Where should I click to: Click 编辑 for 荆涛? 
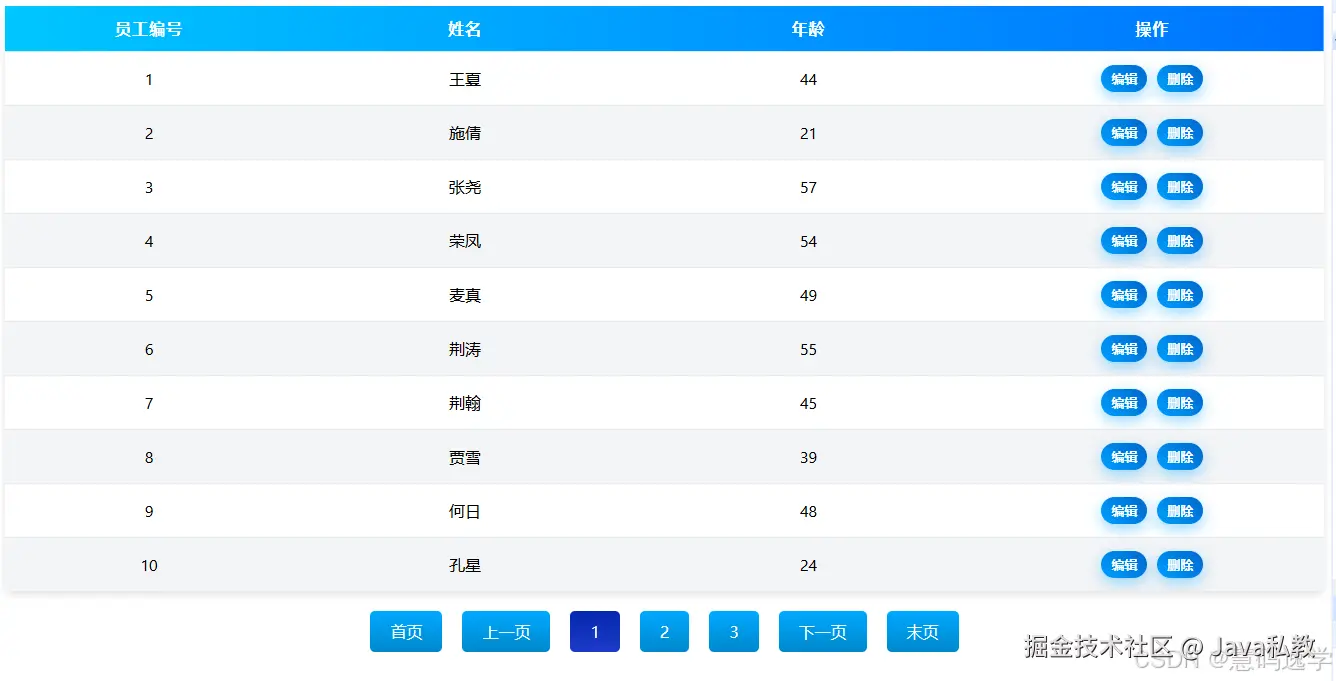click(1124, 349)
